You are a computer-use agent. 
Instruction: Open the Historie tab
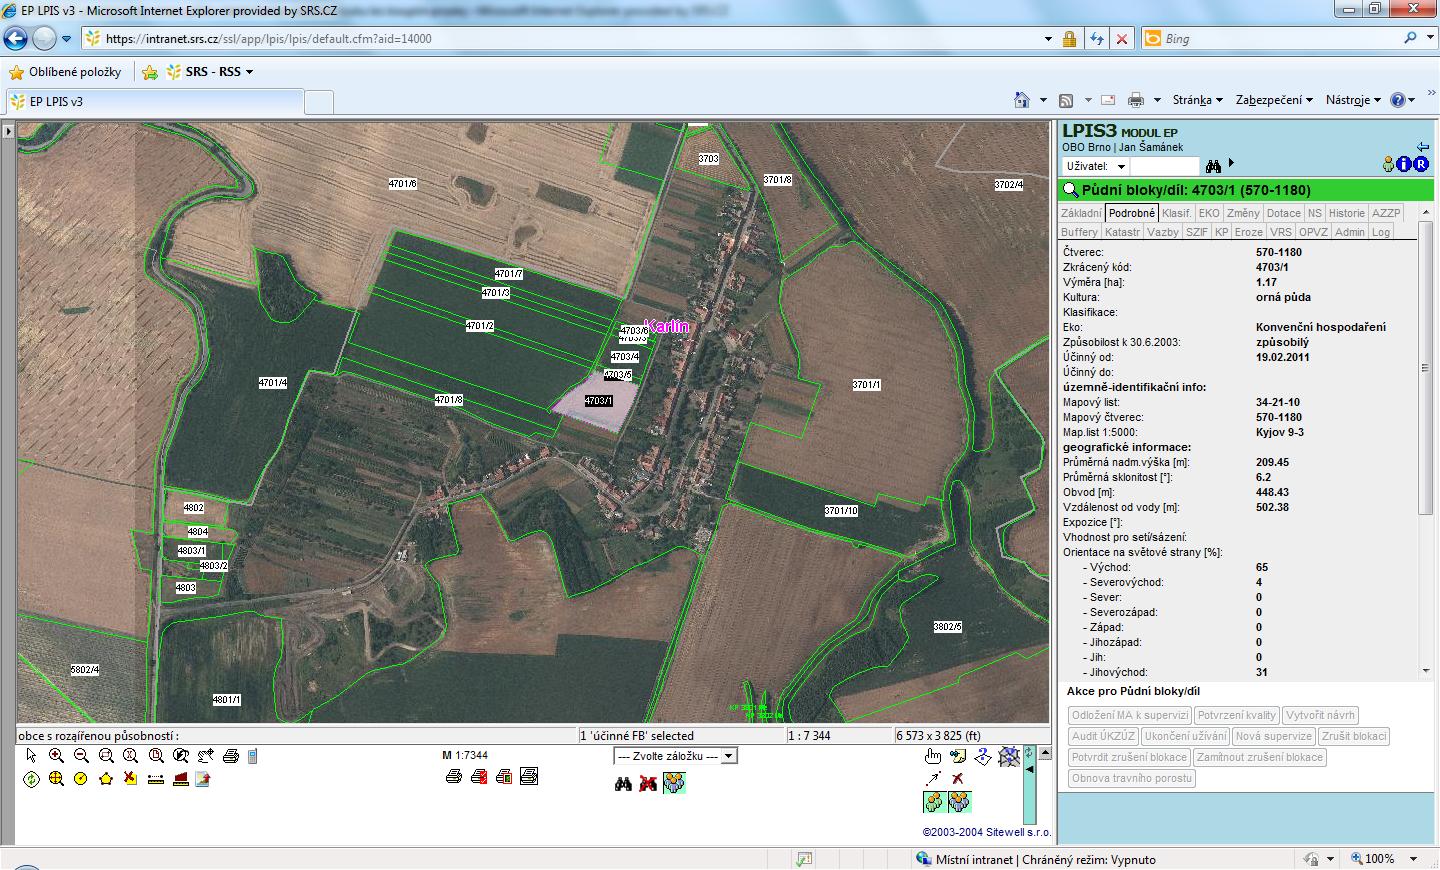[x=1346, y=213]
